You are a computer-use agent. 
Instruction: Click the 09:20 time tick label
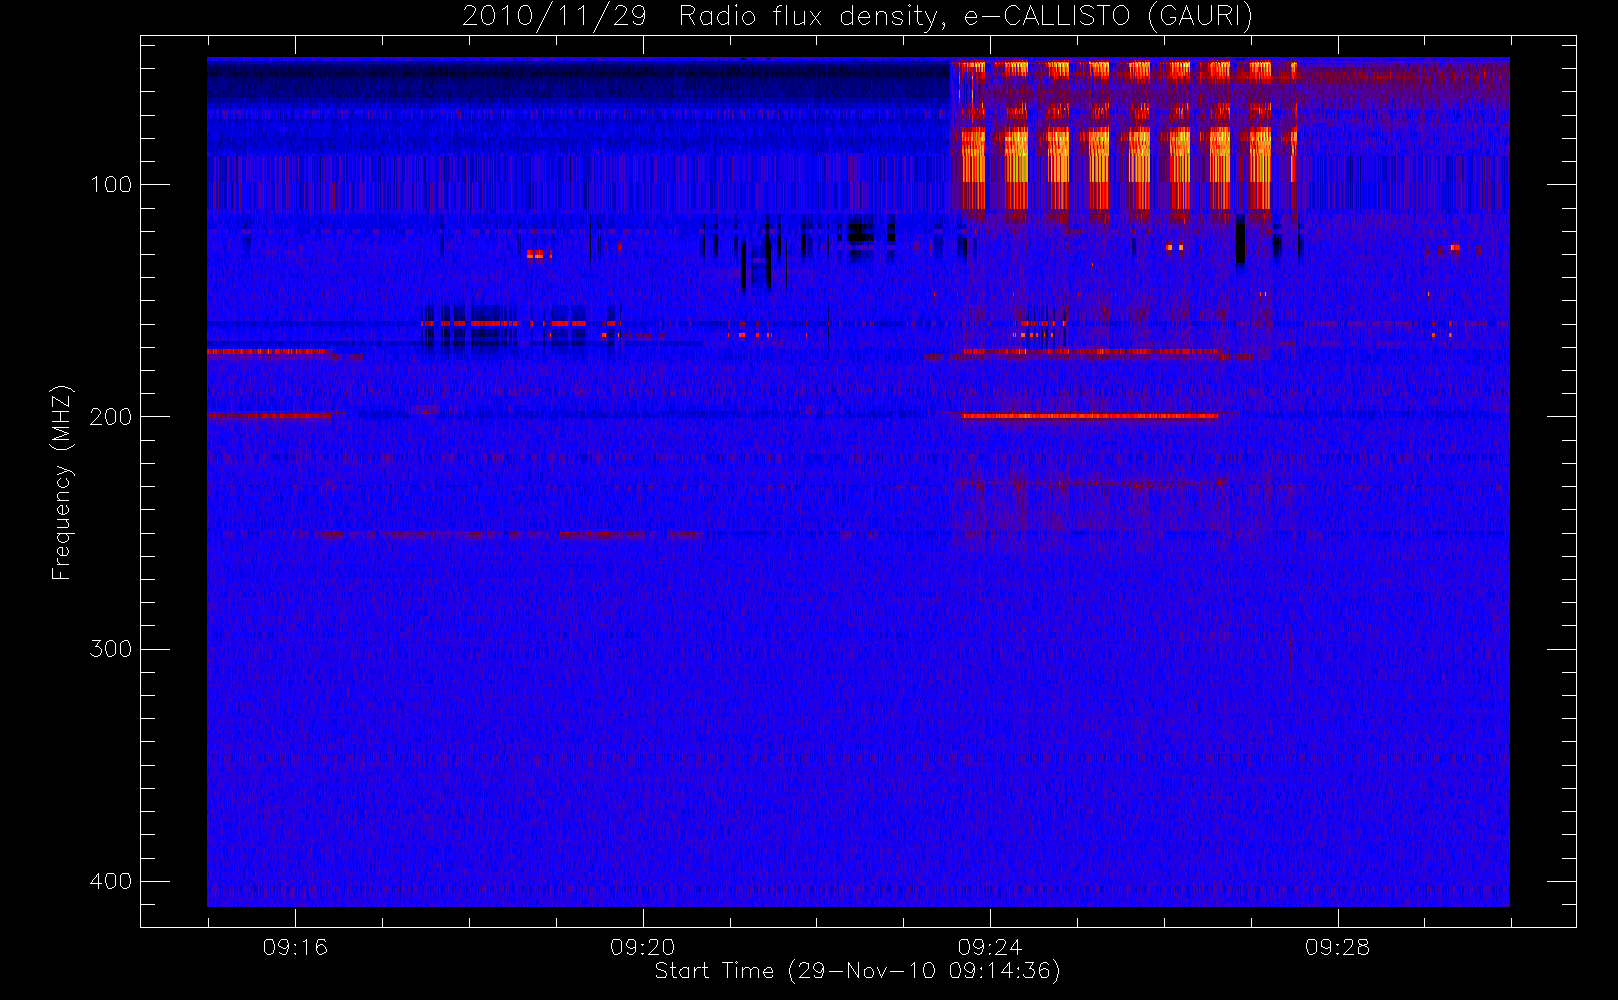[x=643, y=947]
